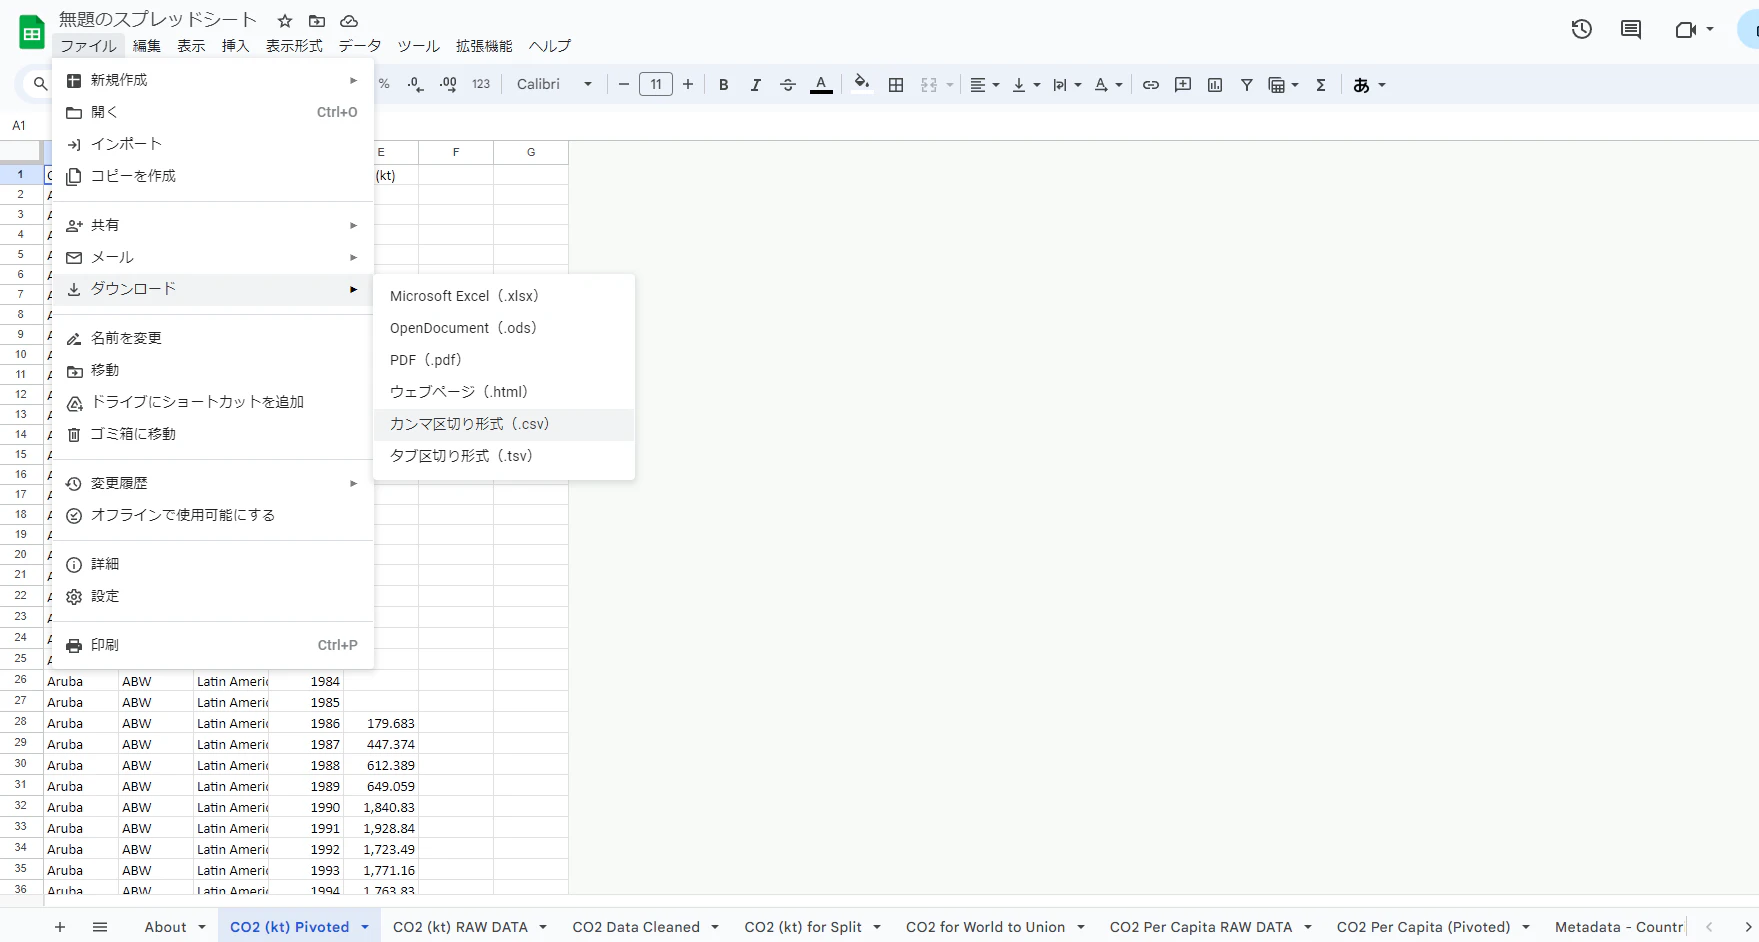Select コピーを作成 menu entry
Viewport: 1759px width, 942px height.
213,176
